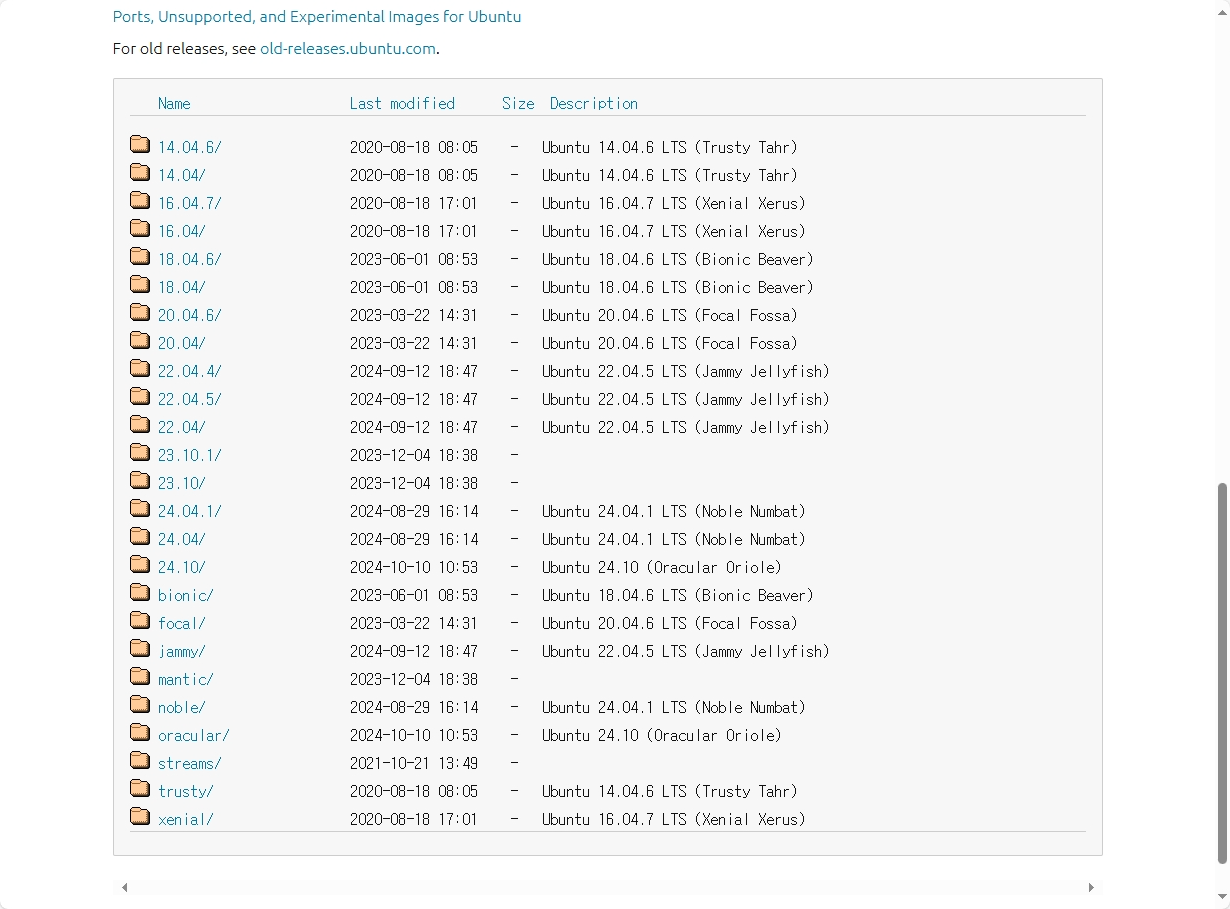Click folder icon next to jammy/

tap(140, 648)
